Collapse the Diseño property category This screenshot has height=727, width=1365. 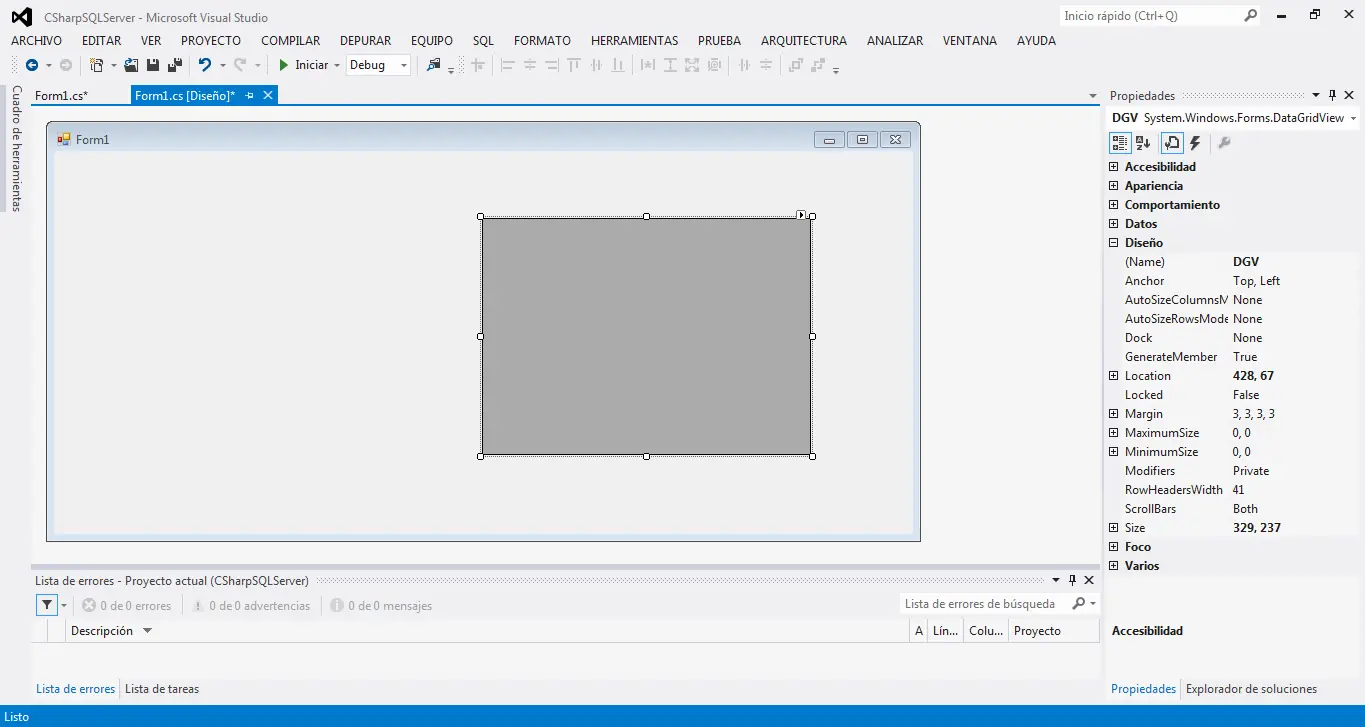(x=1114, y=243)
